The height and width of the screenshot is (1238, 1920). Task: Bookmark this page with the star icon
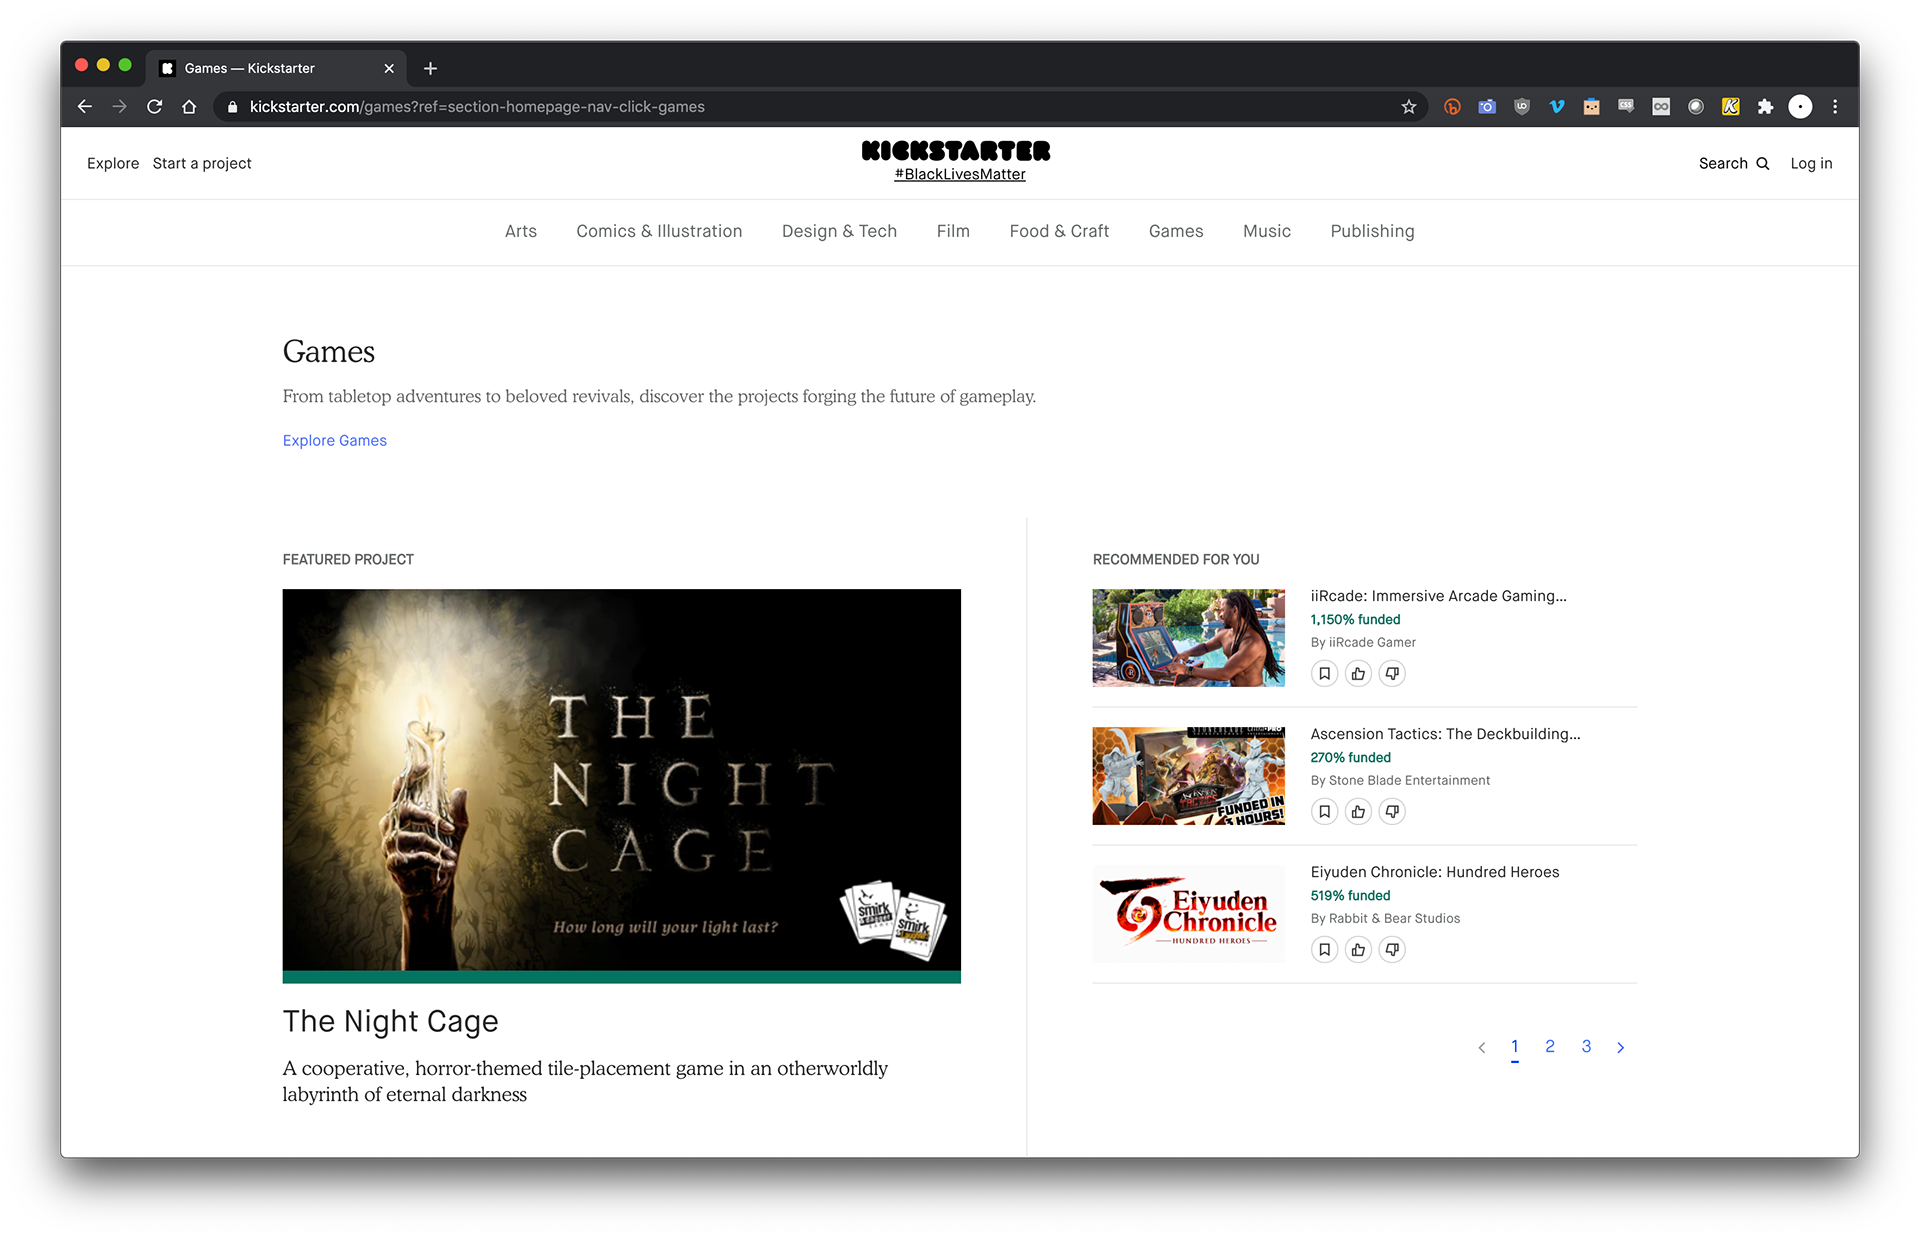1409,107
